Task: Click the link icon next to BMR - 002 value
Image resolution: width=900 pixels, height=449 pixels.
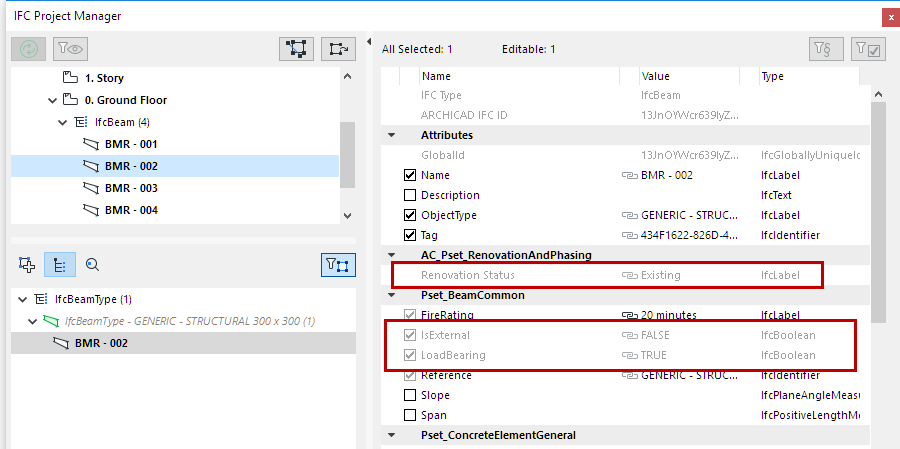Action: pyautogui.click(x=630, y=175)
